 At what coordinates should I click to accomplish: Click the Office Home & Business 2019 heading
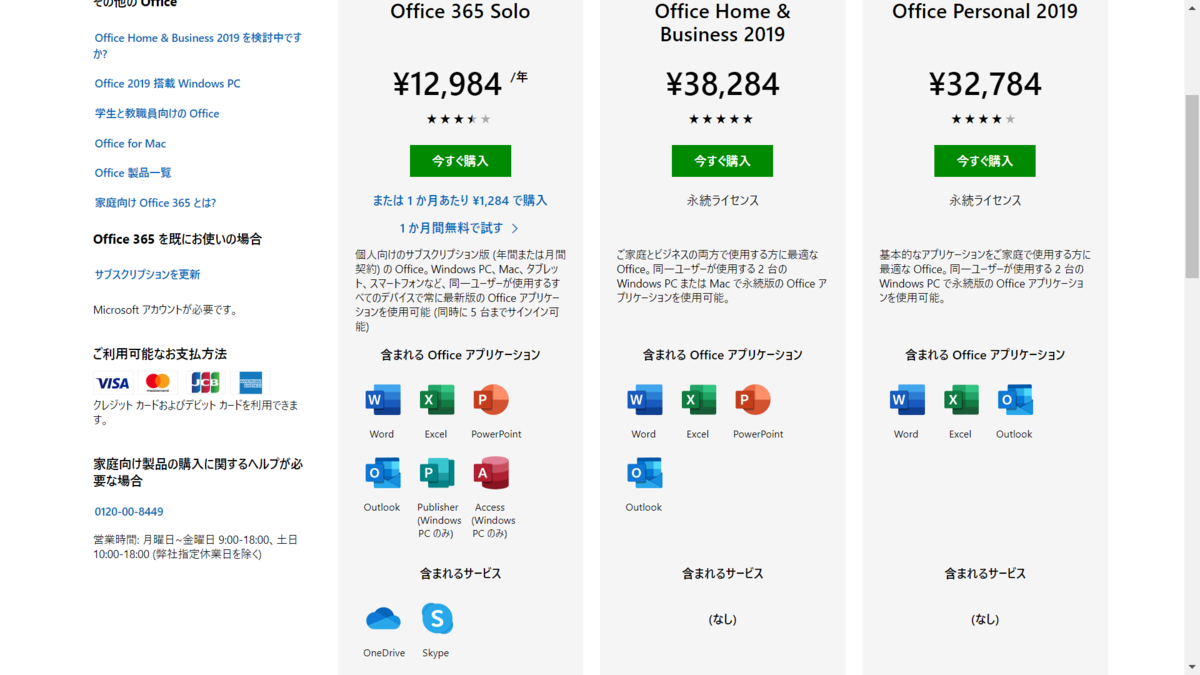pyautogui.click(x=722, y=23)
